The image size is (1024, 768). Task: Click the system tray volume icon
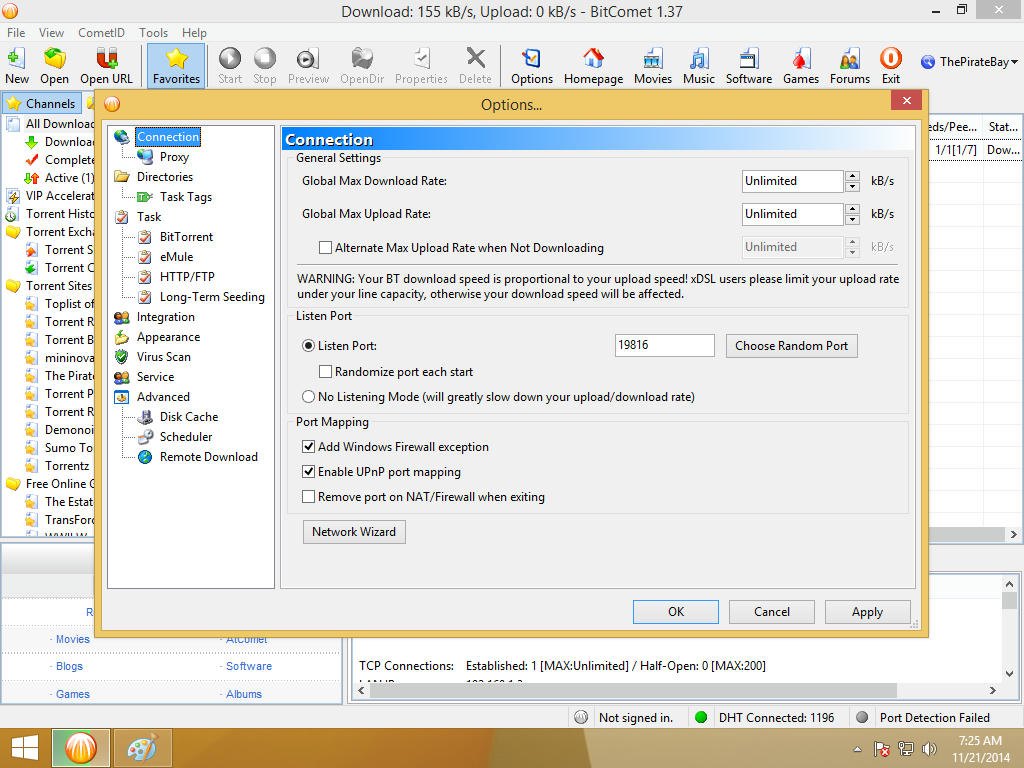click(x=929, y=748)
